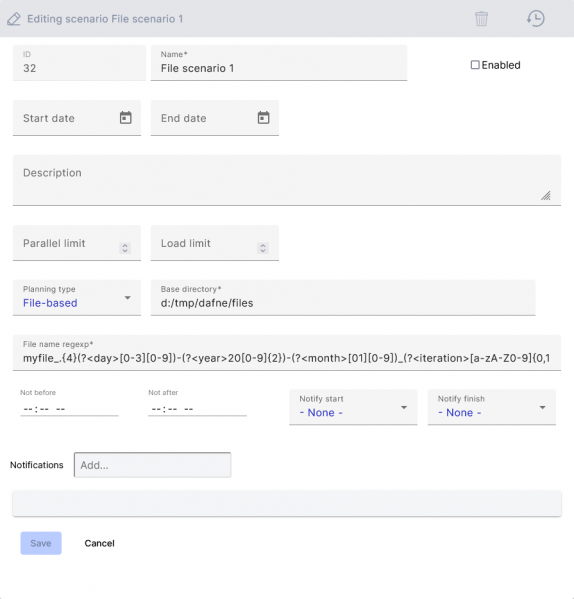
Task: Click the empty notifications list box
Action: (287, 503)
